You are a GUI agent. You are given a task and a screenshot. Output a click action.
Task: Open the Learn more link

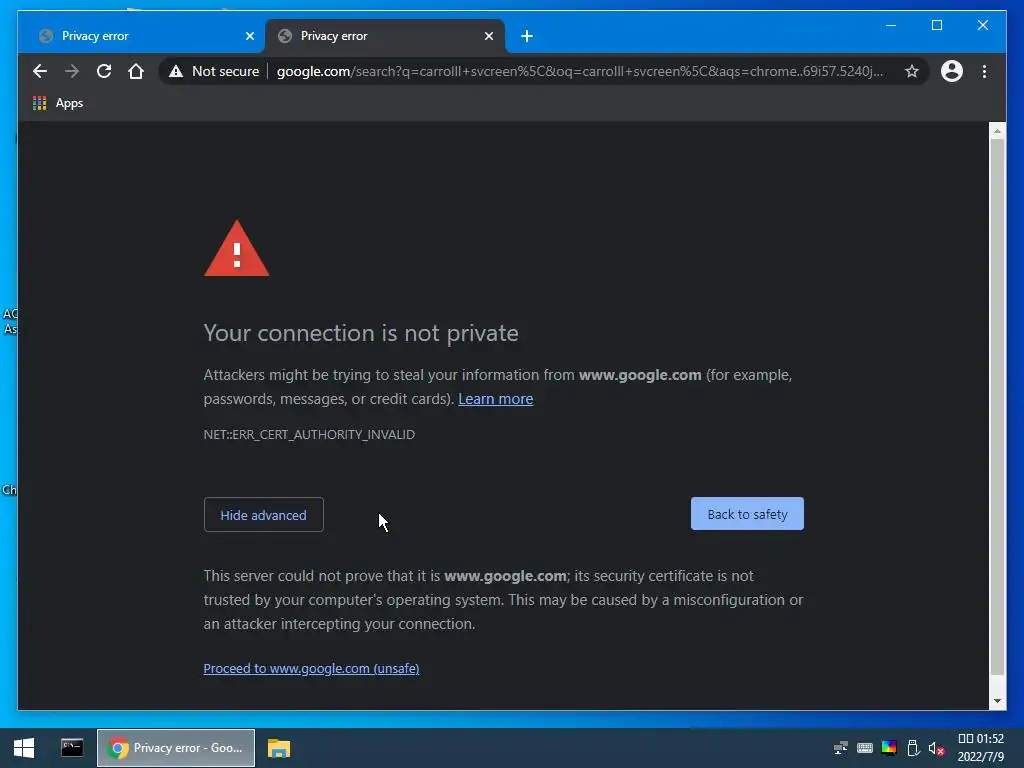496,399
